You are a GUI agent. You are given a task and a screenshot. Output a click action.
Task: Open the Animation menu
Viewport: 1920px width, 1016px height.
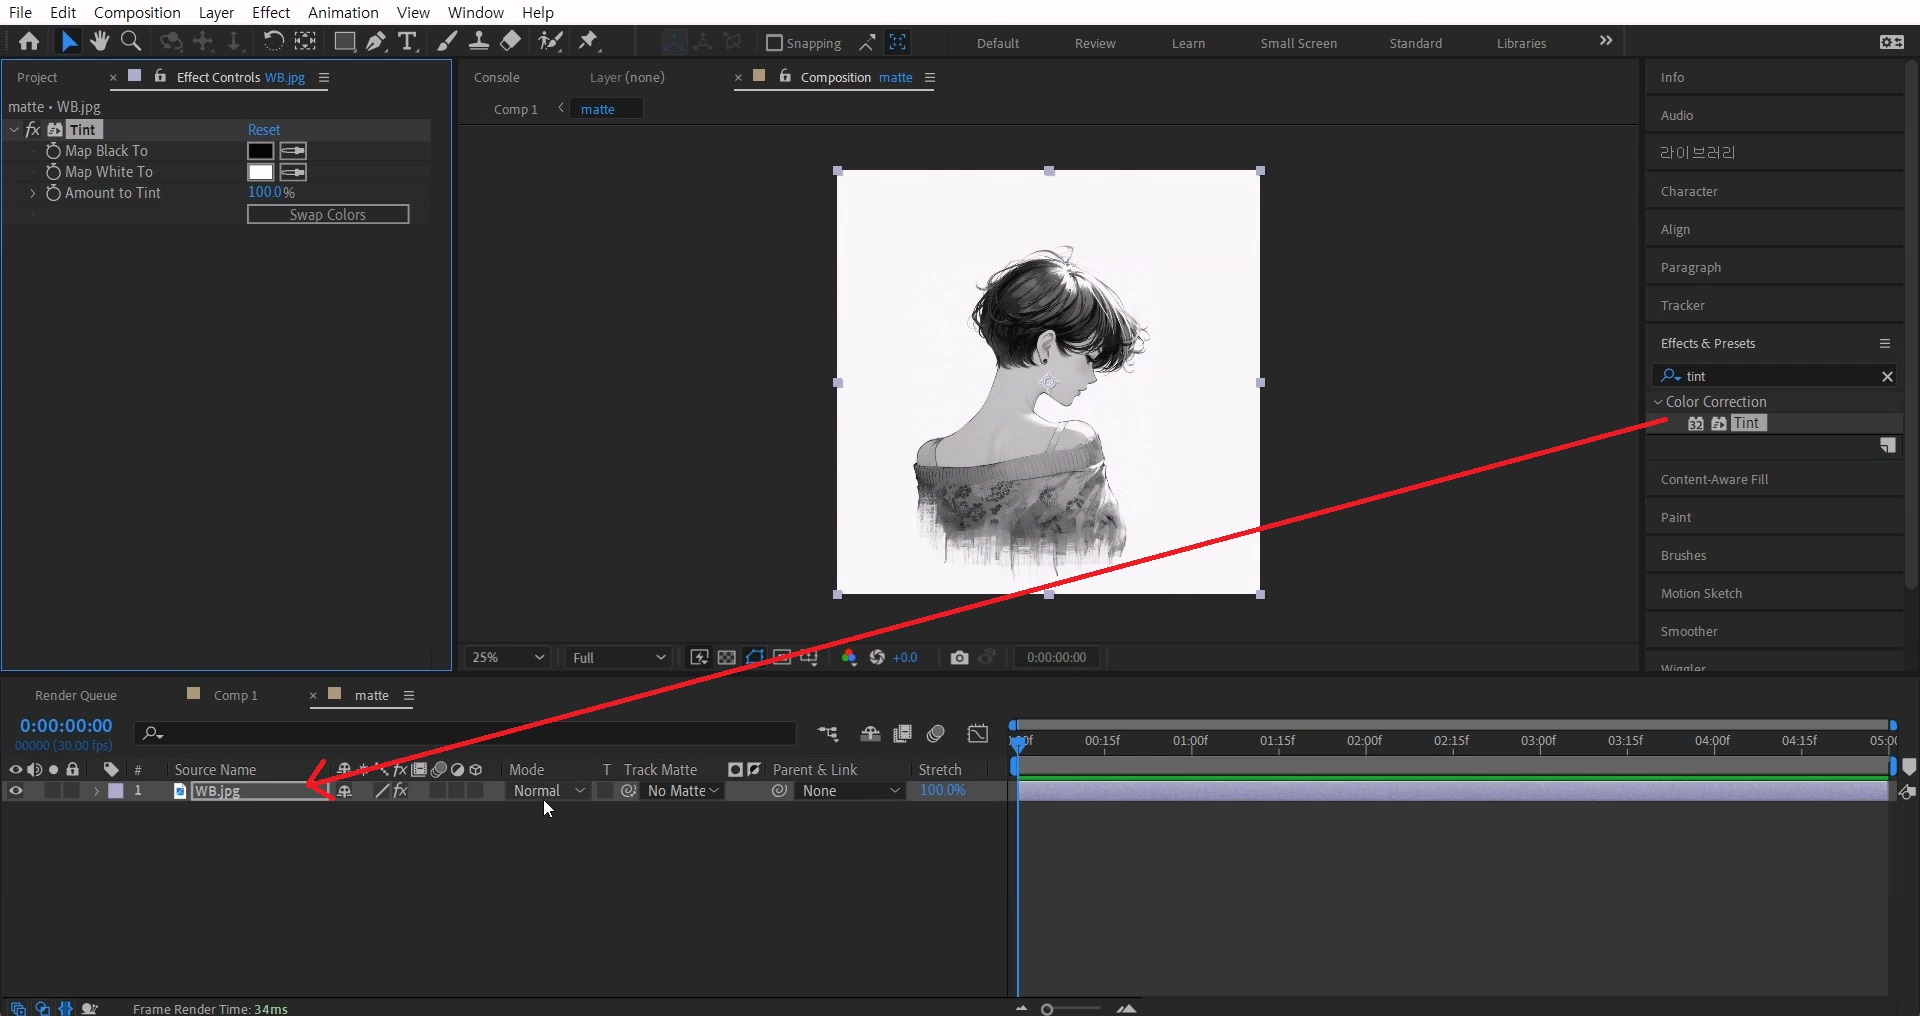click(343, 12)
